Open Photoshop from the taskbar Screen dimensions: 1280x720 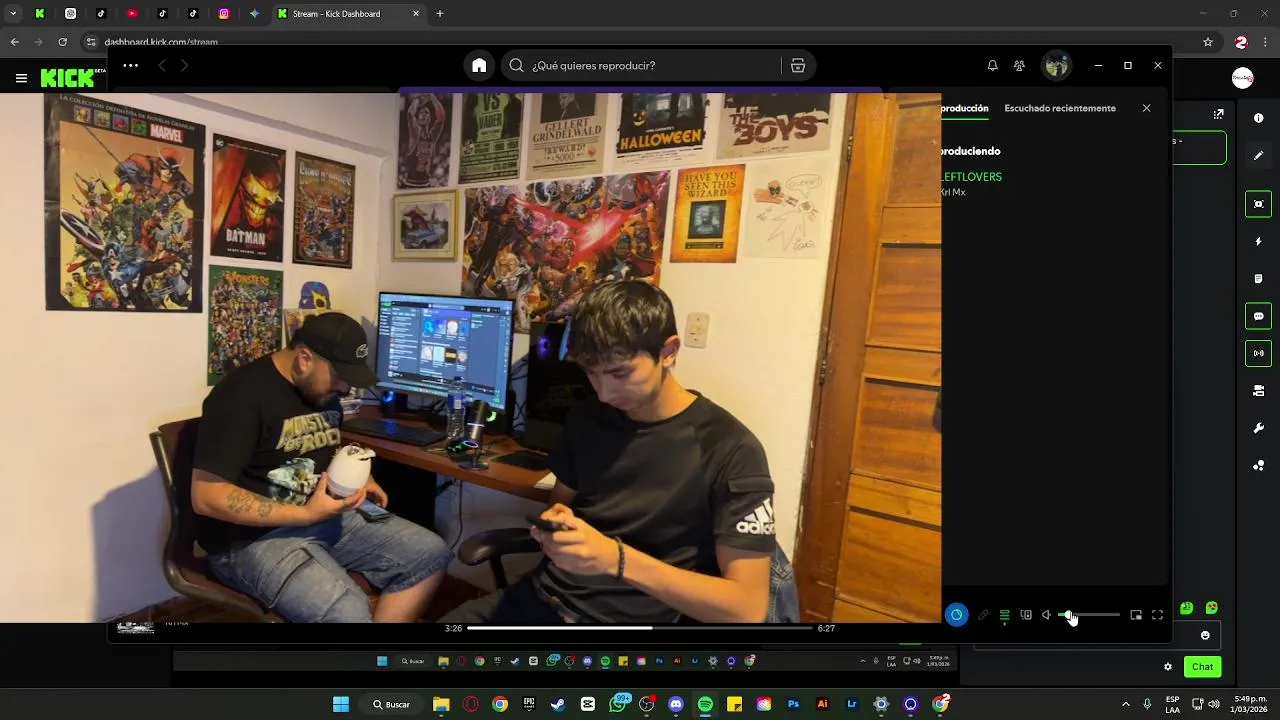[793, 704]
